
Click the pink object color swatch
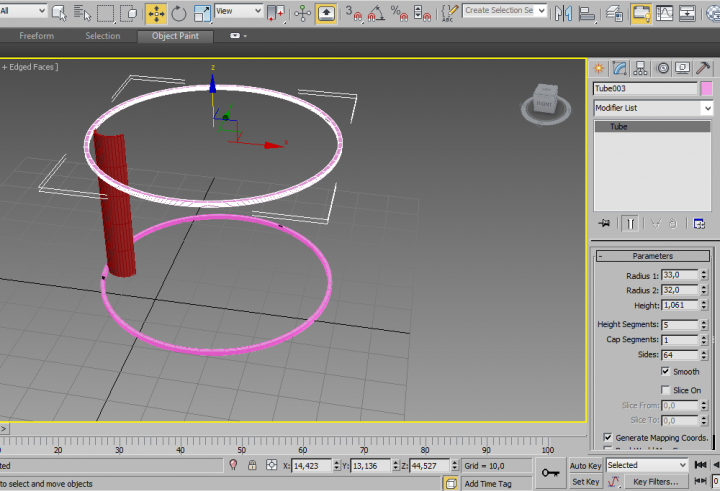point(707,89)
